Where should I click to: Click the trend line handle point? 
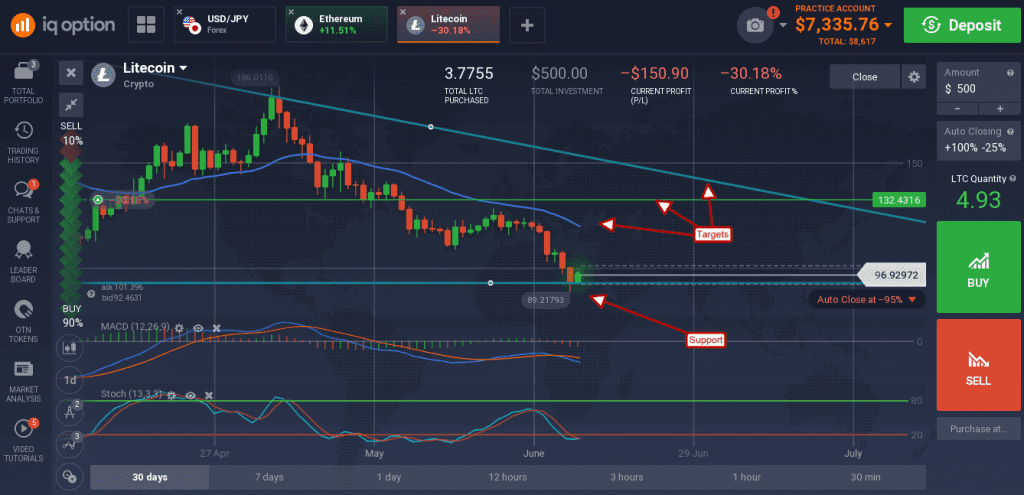tap(430, 127)
